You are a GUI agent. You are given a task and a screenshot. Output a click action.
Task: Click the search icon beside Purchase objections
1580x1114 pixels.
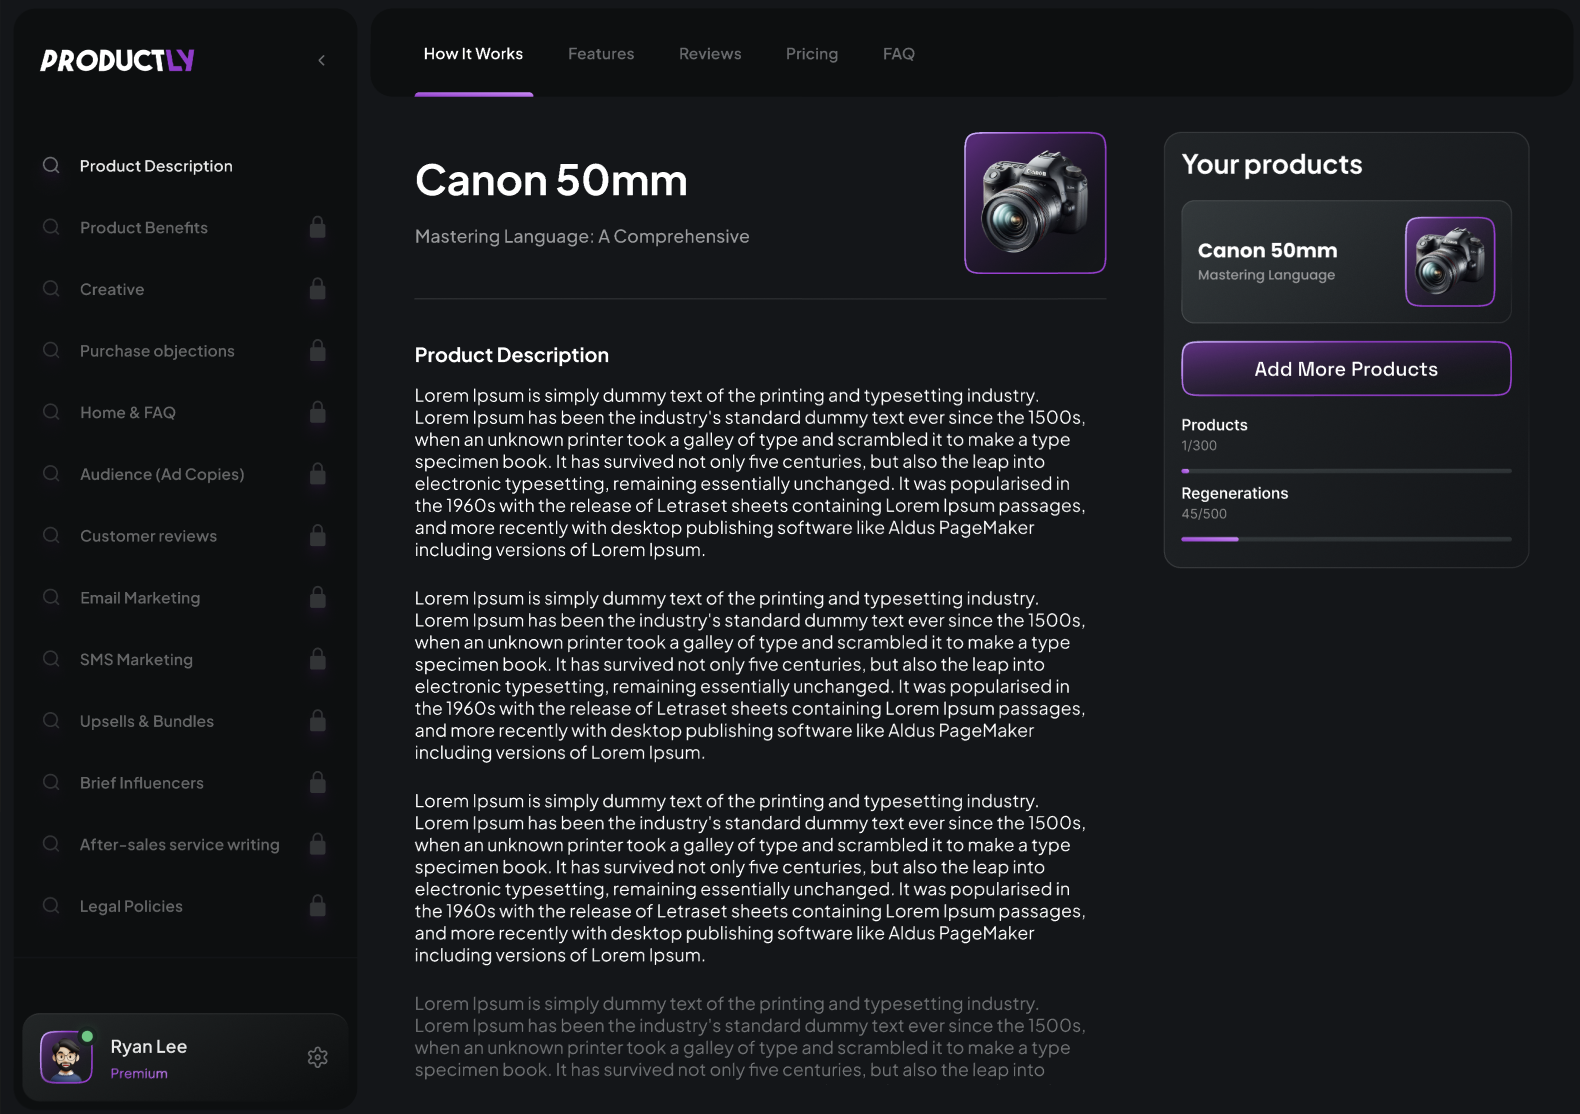point(51,350)
